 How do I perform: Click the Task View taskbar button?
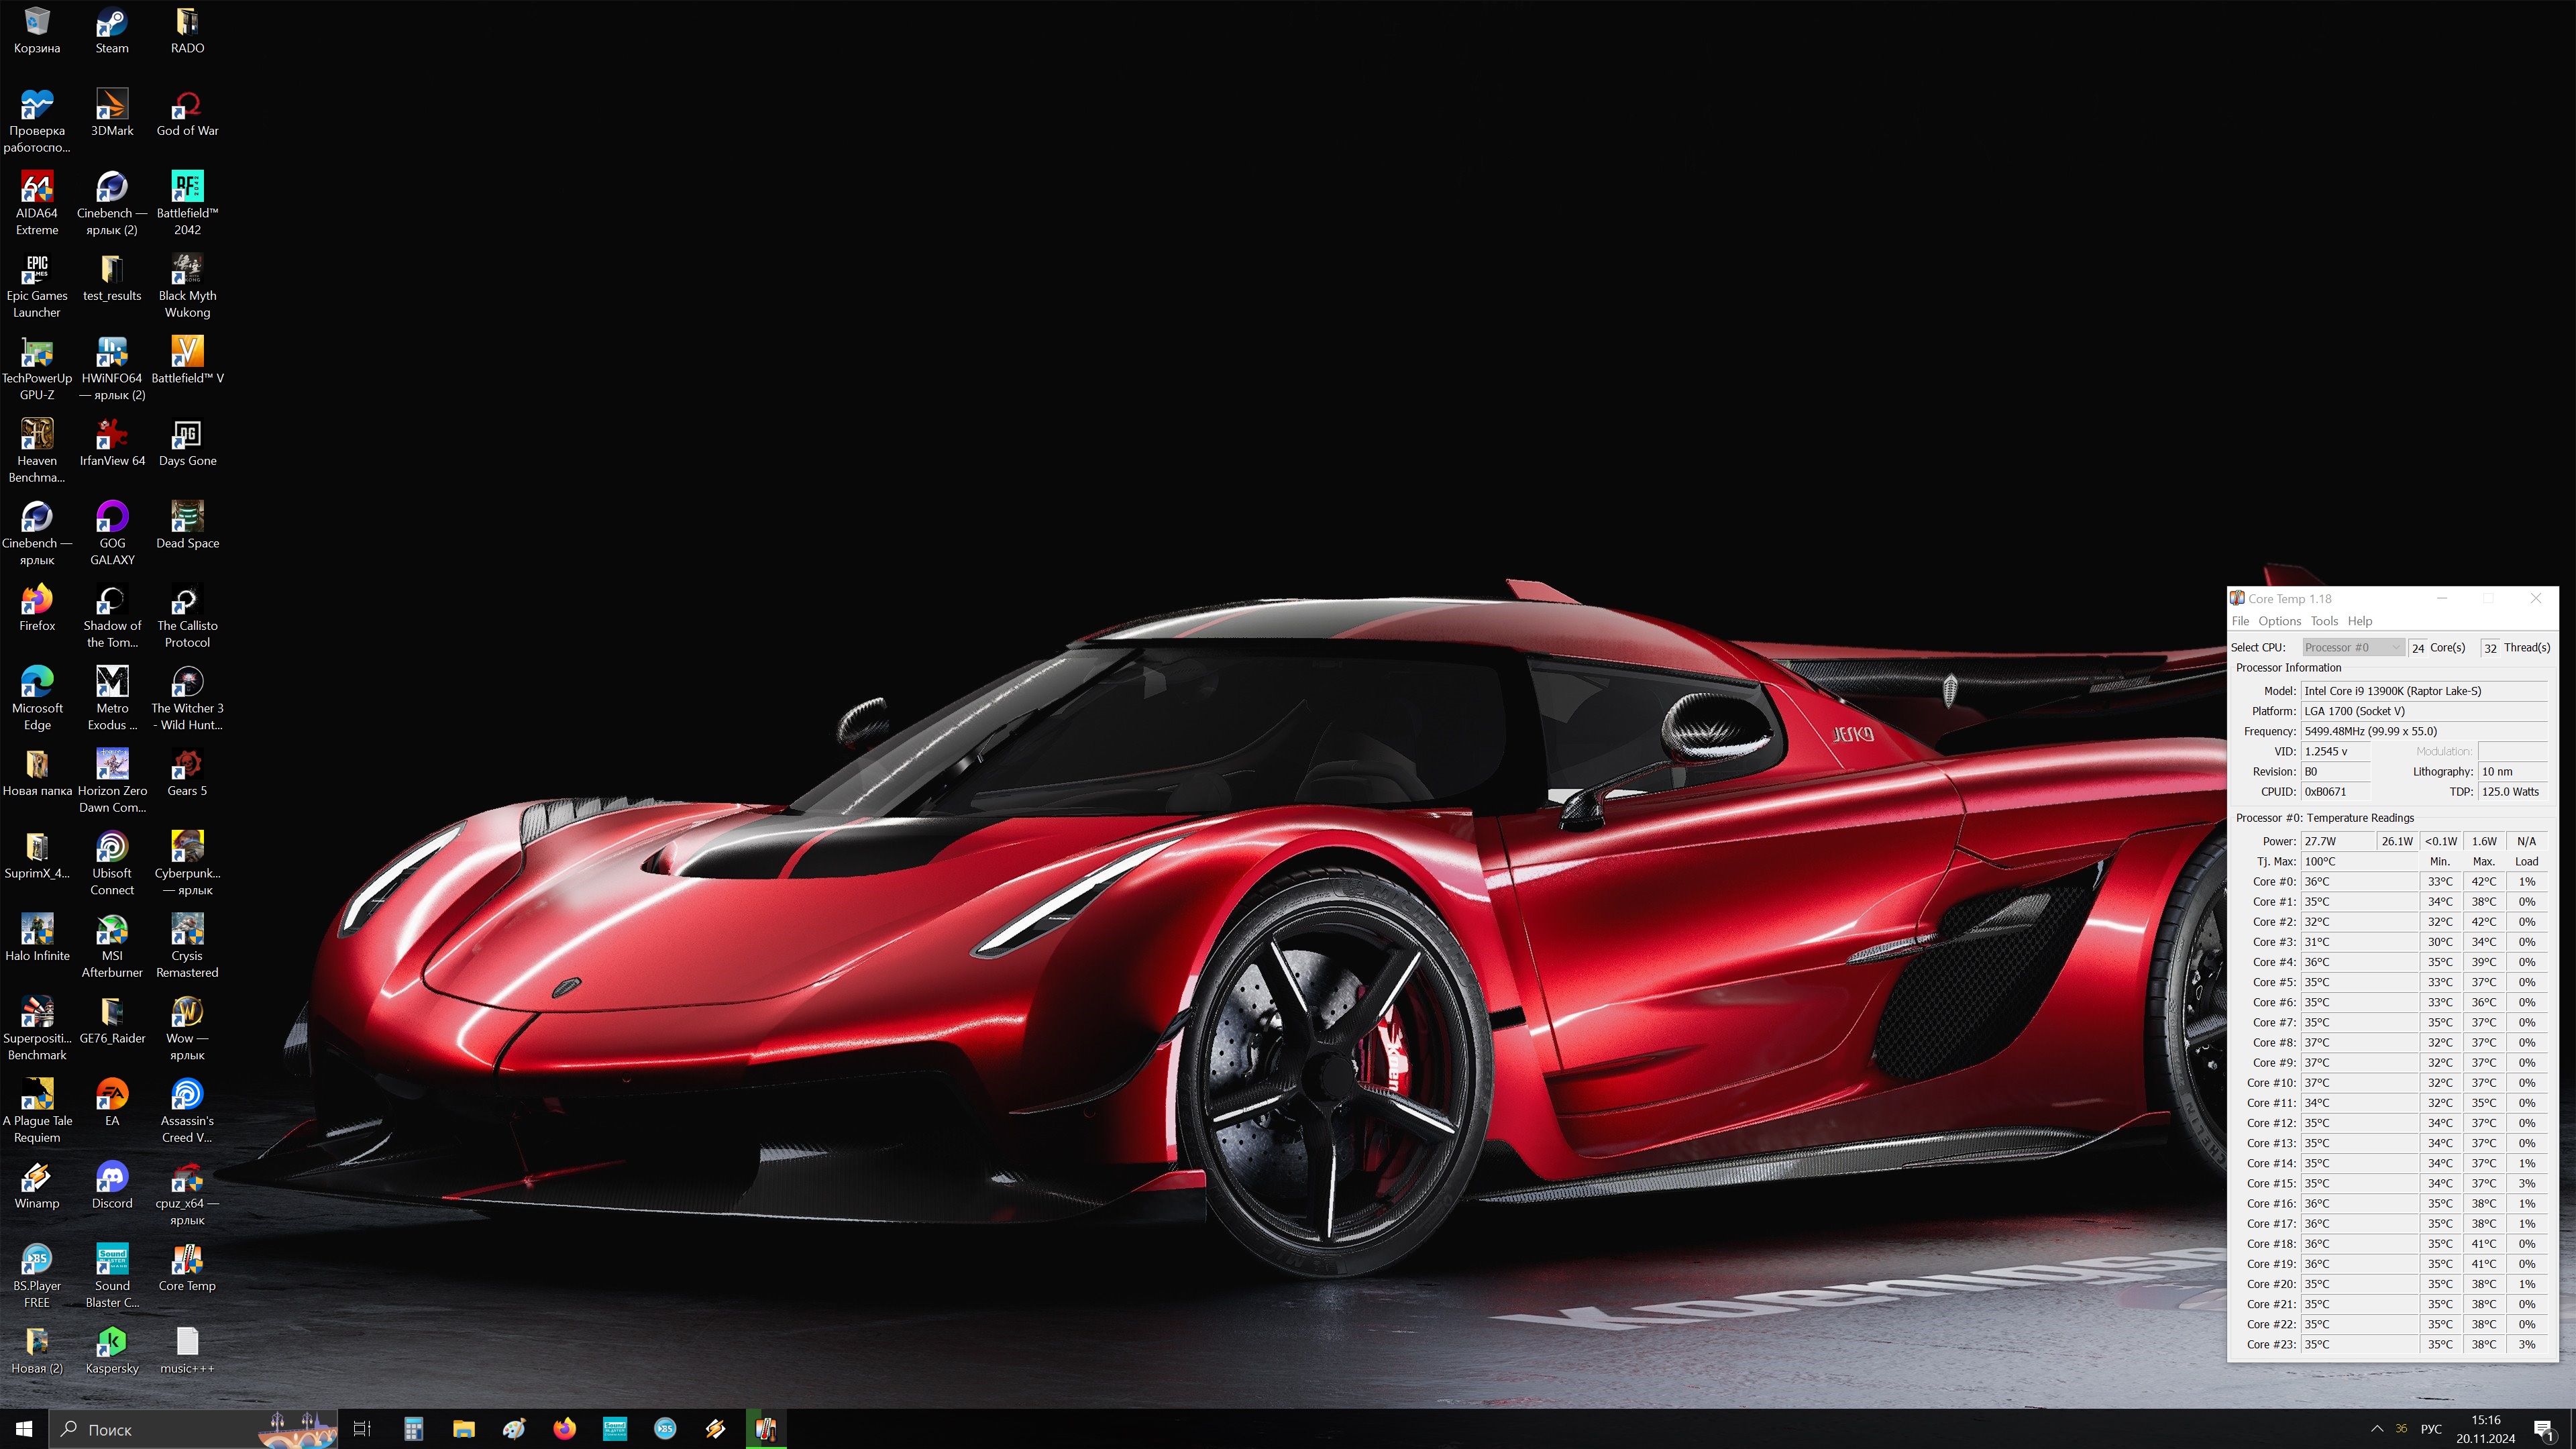pos(362,1429)
